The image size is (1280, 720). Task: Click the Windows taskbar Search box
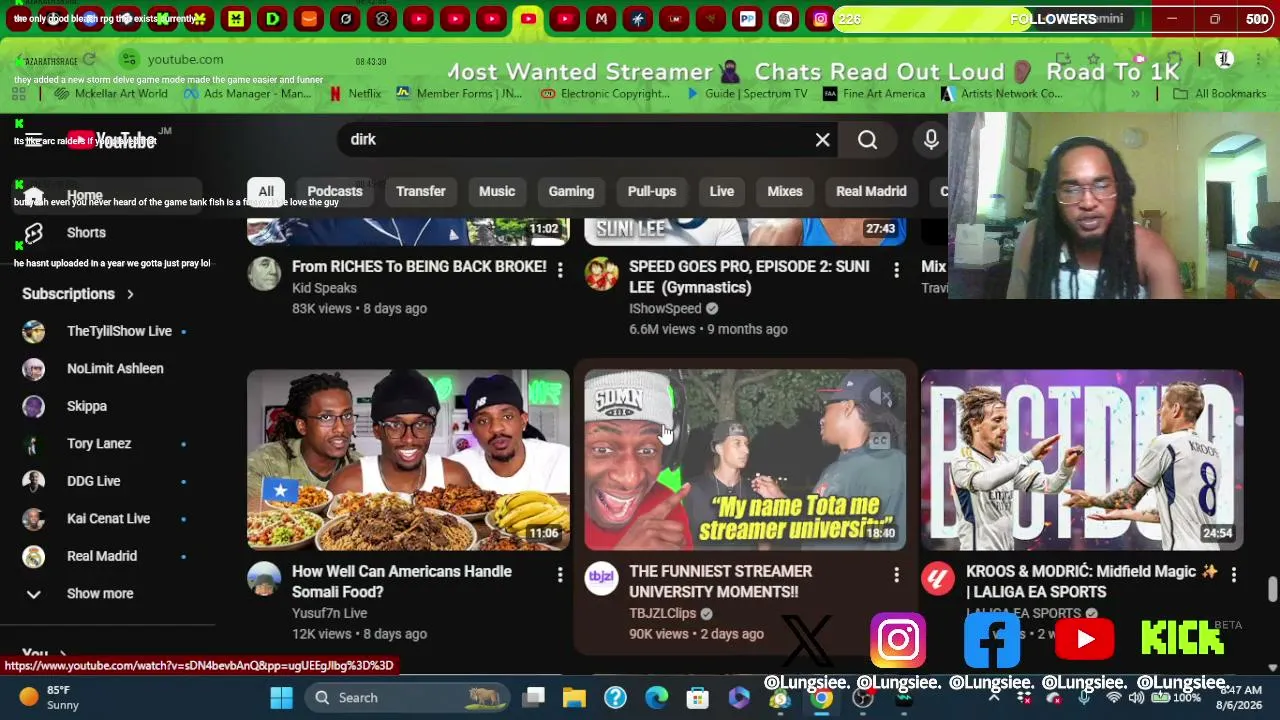pos(407,697)
